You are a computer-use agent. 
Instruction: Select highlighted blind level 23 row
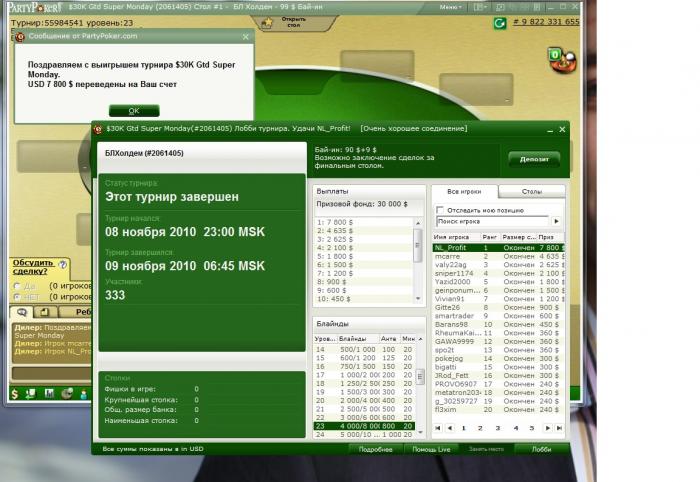(x=364, y=426)
